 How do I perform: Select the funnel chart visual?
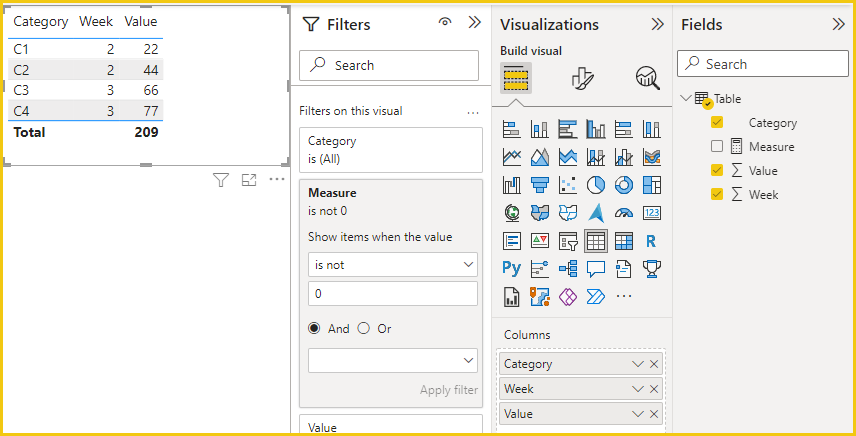pyautogui.click(x=539, y=185)
